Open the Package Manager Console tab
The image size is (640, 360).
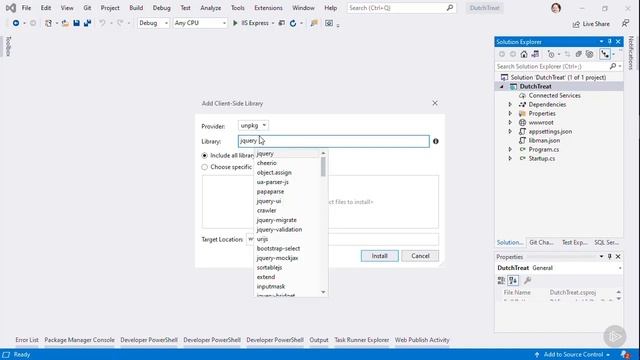(x=80, y=340)
